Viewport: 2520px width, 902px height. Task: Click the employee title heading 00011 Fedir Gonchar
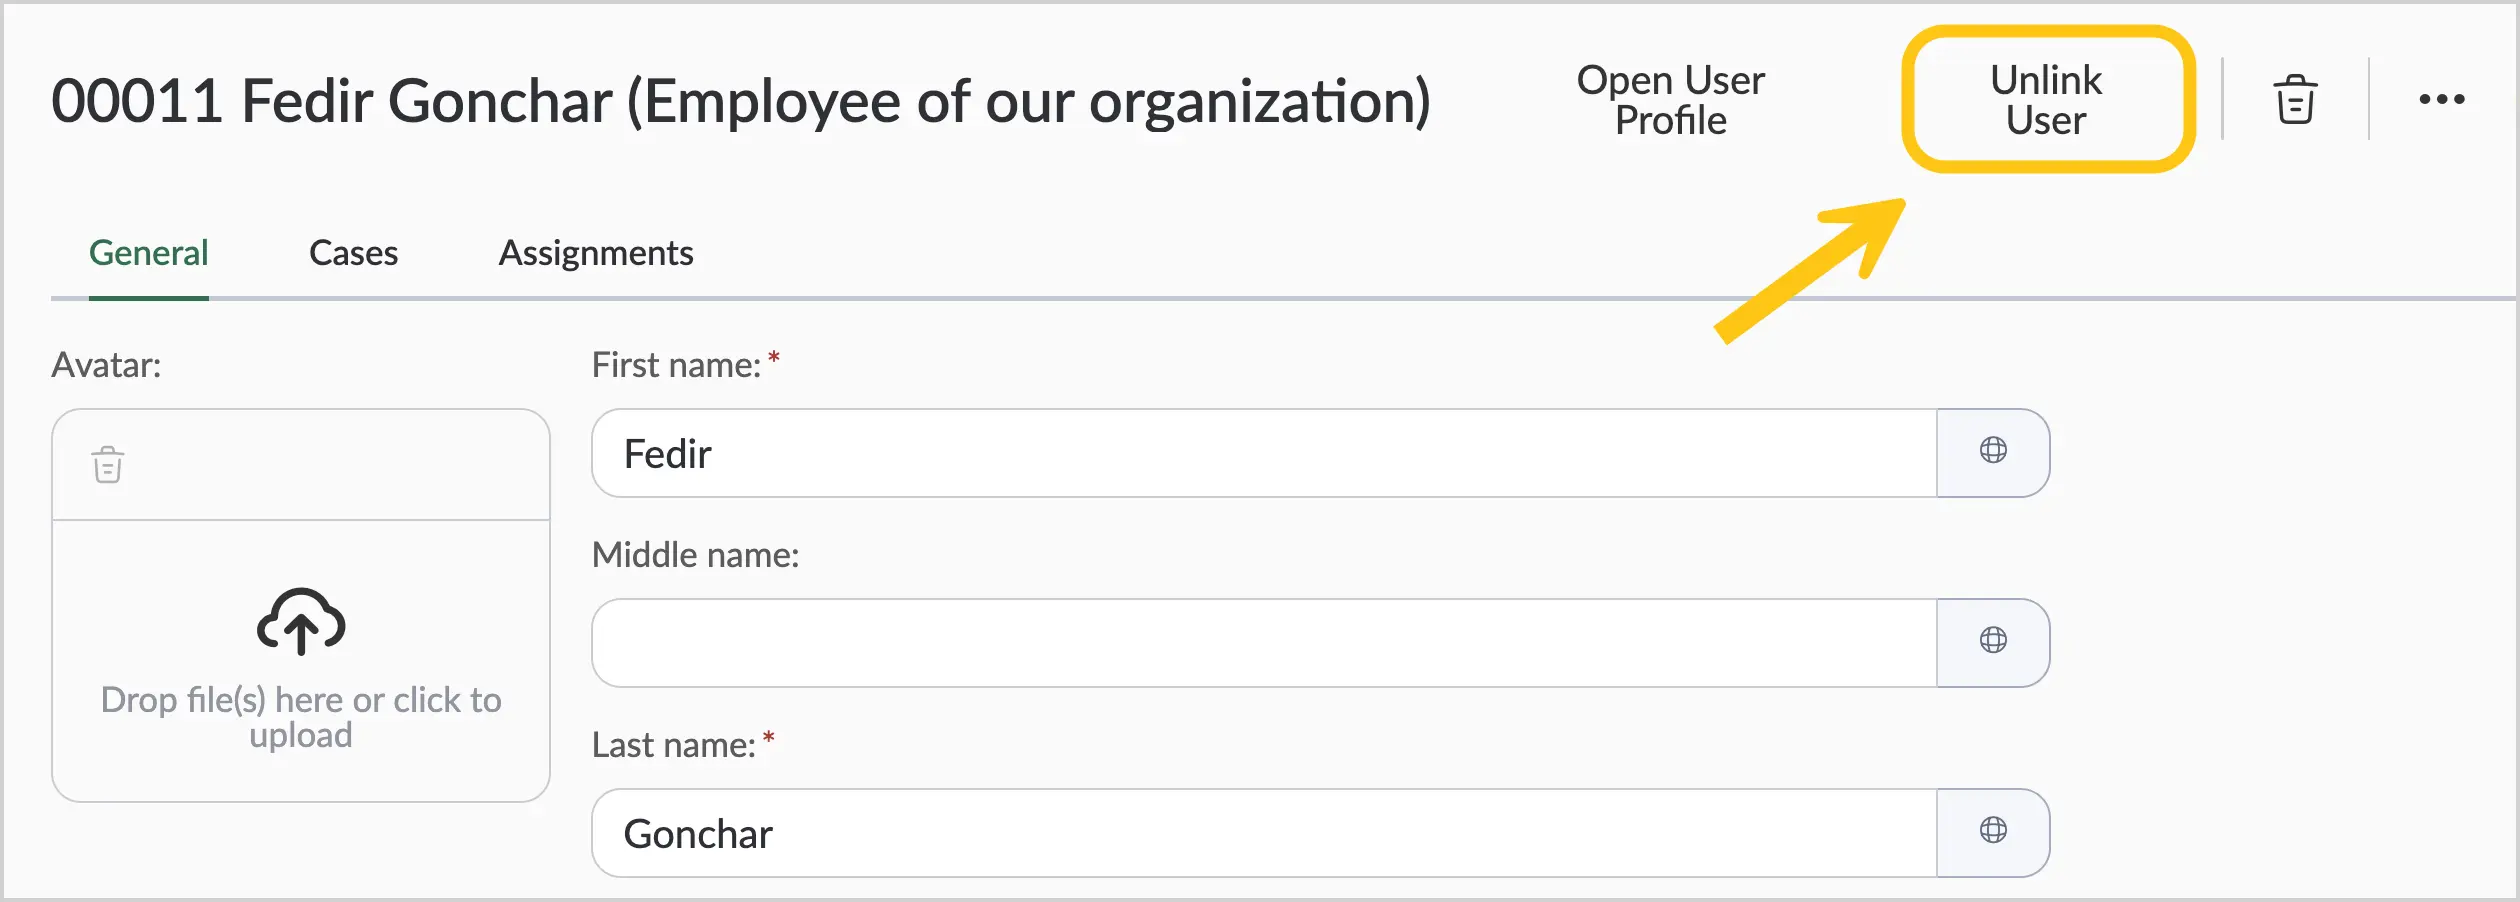pyautogui.click(x=741, y=102)
